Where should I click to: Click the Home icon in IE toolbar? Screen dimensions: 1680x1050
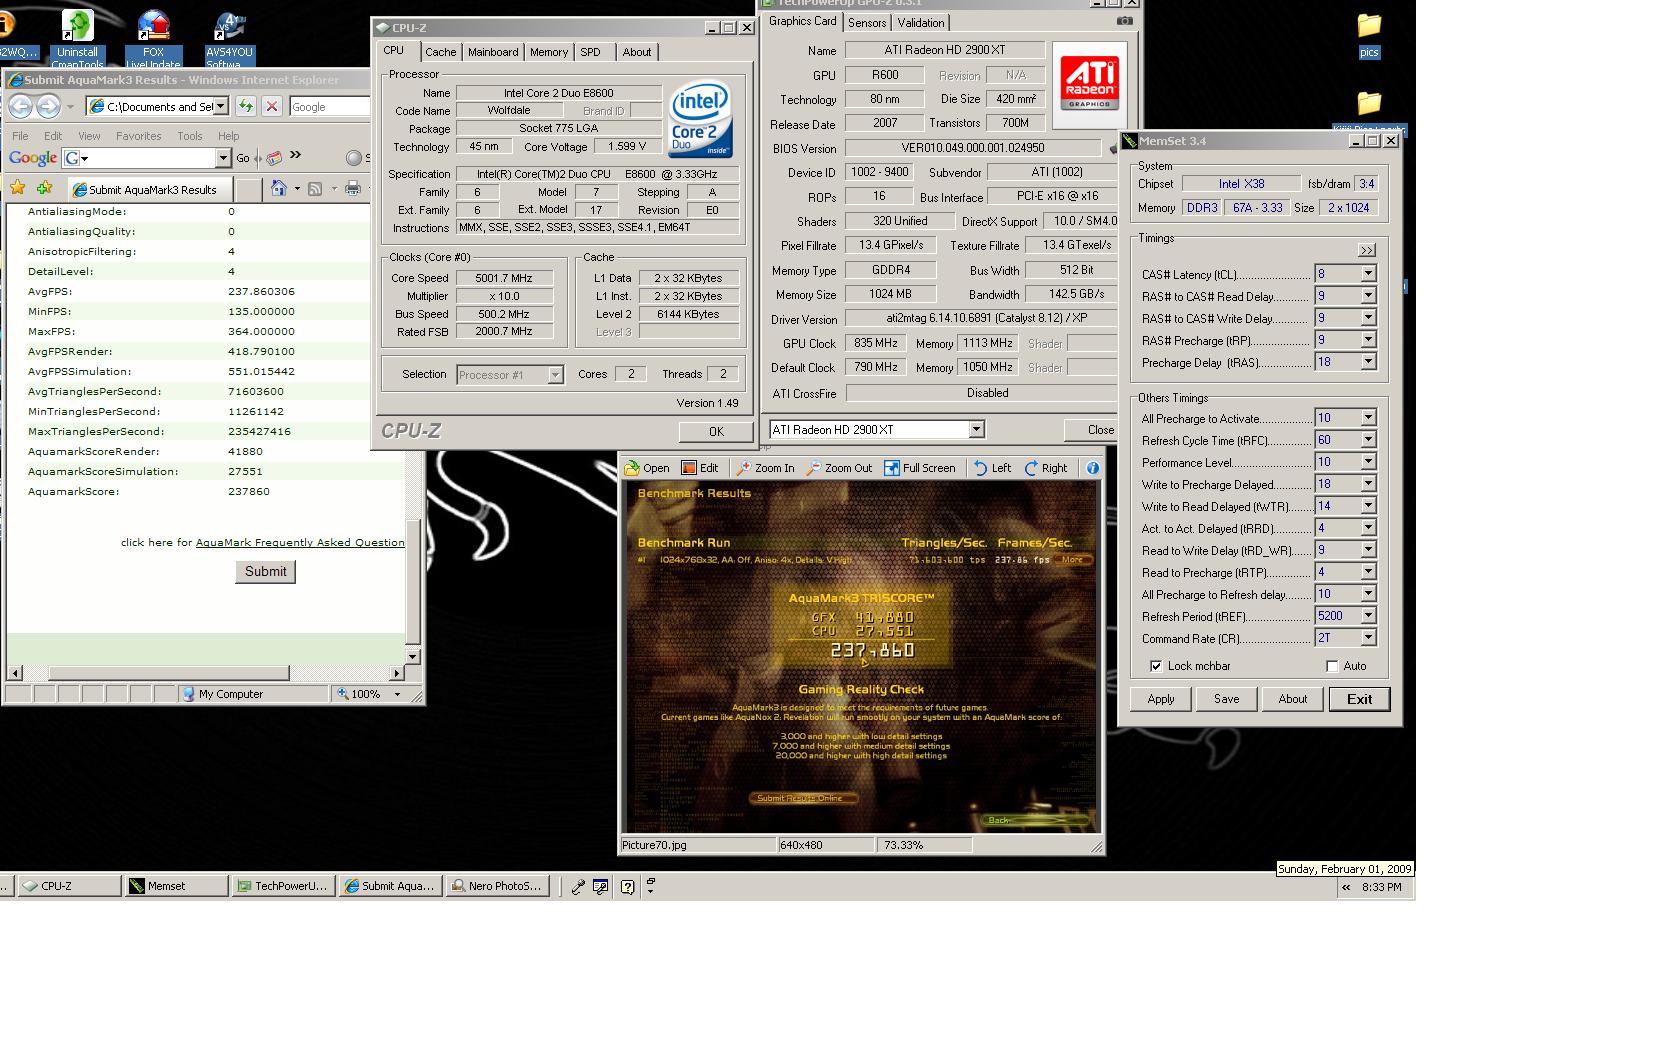point(279,188)
